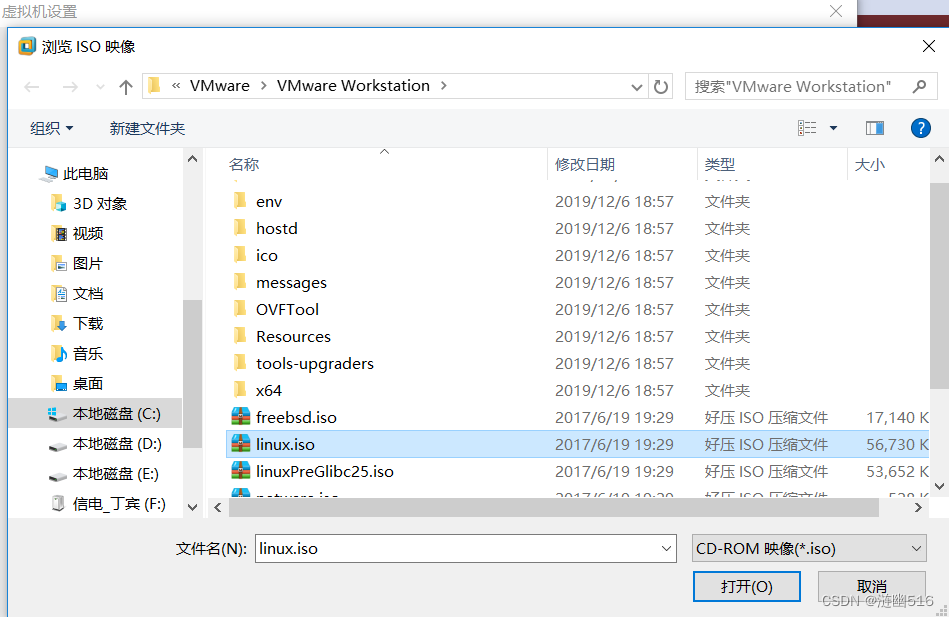This screenshot has width=949, height=617.
Task: Select linuxPreGlibc25.iso archive icon
Action: pyautogui.click(x=241, y=470)
